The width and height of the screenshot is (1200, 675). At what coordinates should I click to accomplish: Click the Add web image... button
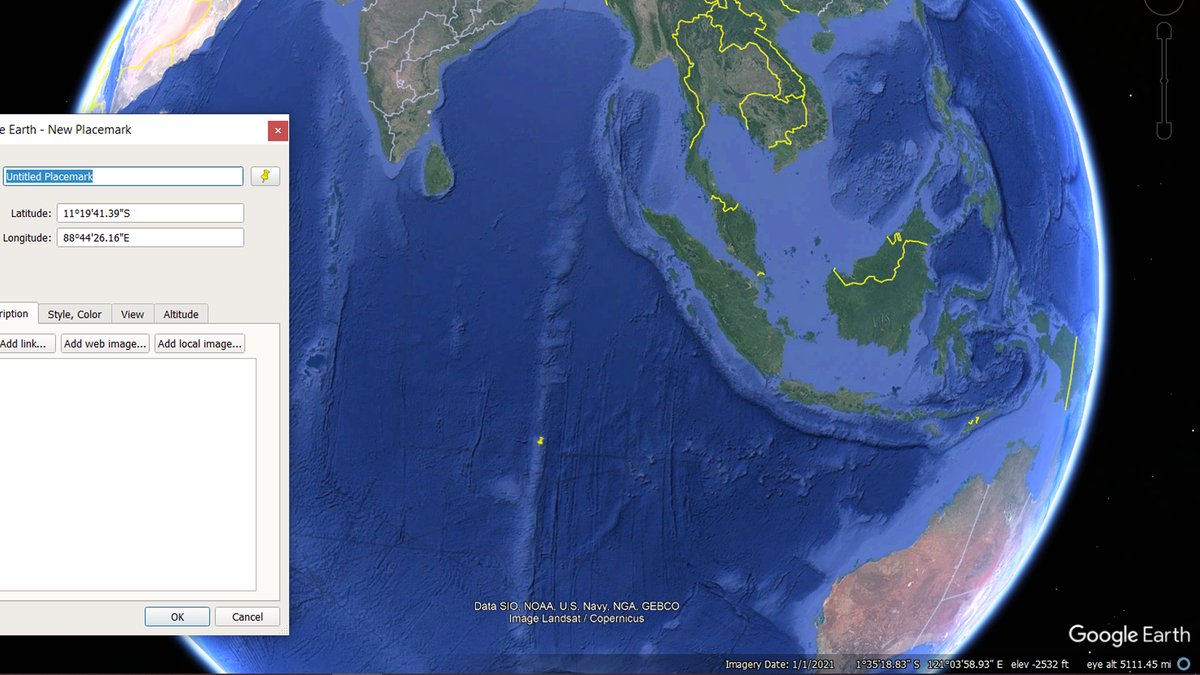(x=105, y=344)
